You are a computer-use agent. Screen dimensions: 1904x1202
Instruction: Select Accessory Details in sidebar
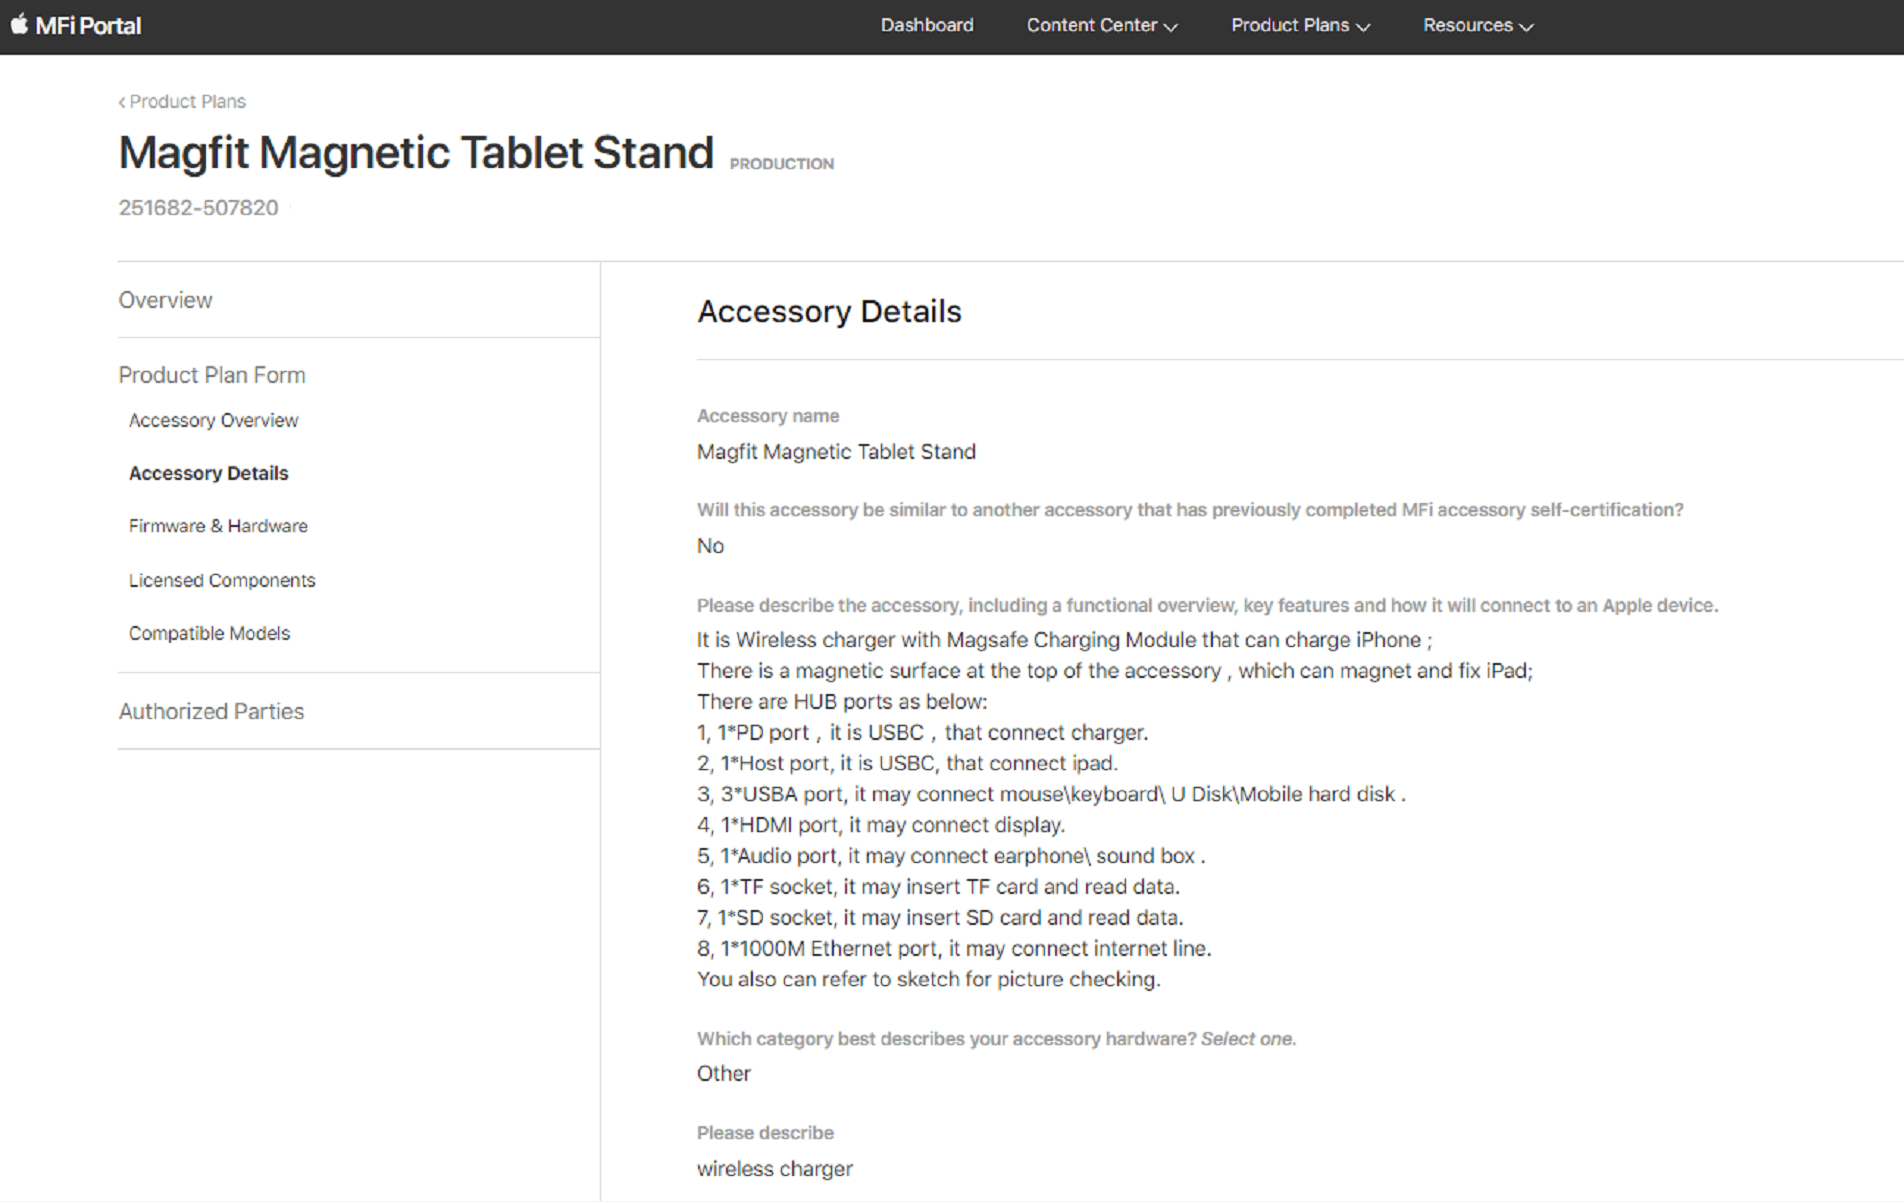[x=208, y=473]
